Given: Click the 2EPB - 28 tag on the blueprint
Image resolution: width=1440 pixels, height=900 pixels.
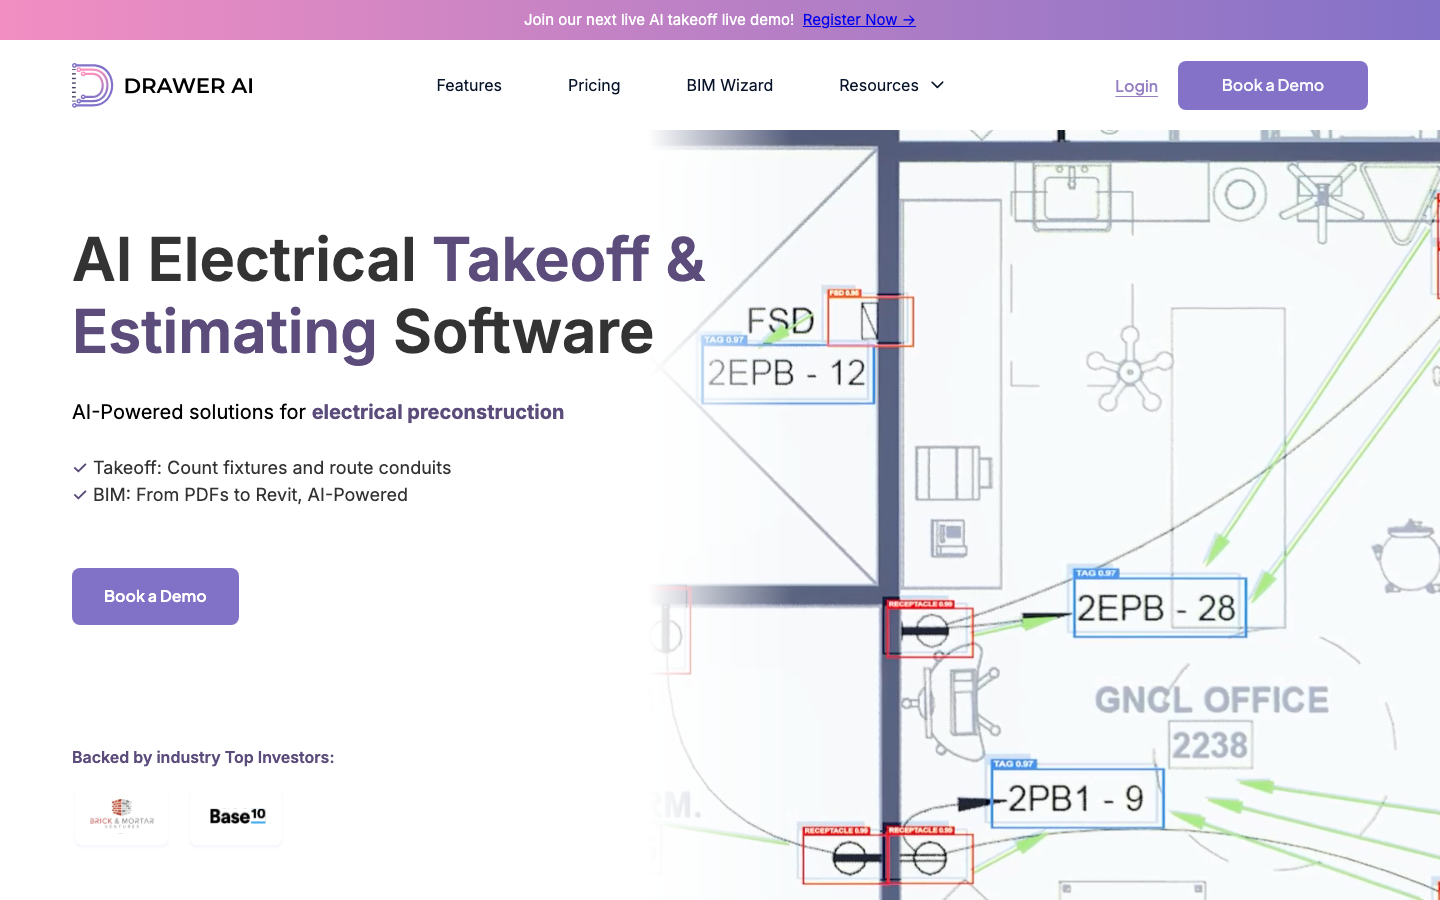Looking at the screenshot, I should [1159, 607].
